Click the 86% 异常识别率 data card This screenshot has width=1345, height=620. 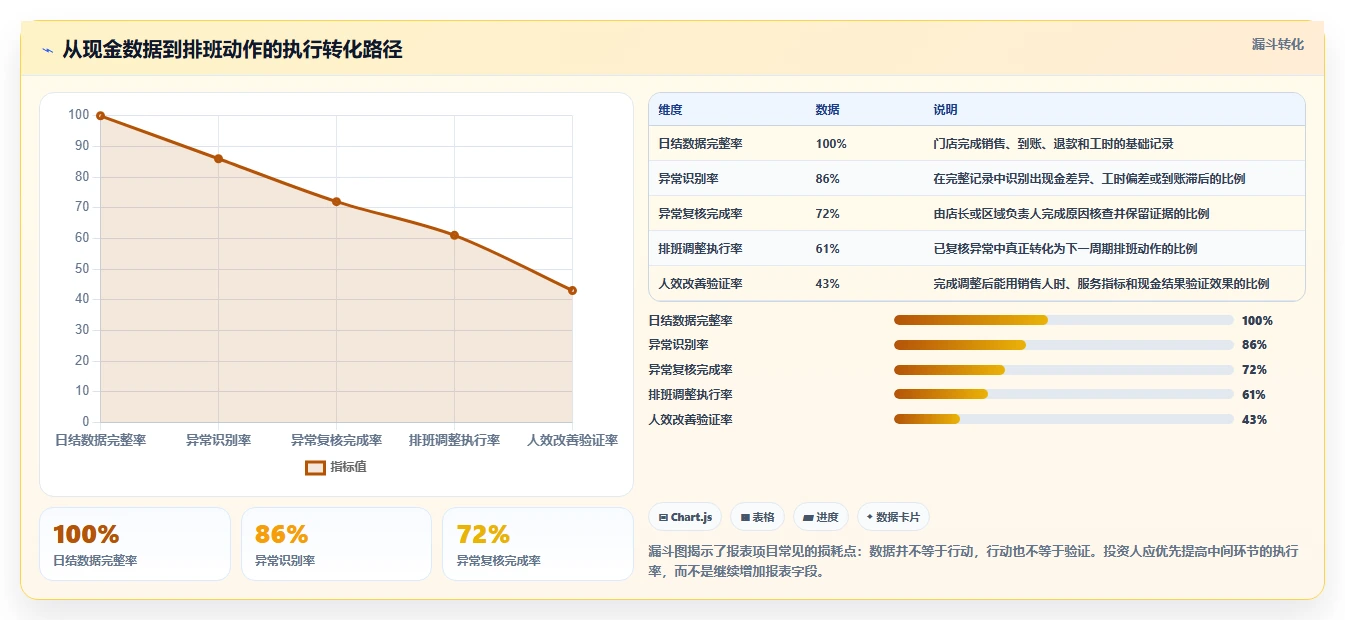(x=336, y=544)
